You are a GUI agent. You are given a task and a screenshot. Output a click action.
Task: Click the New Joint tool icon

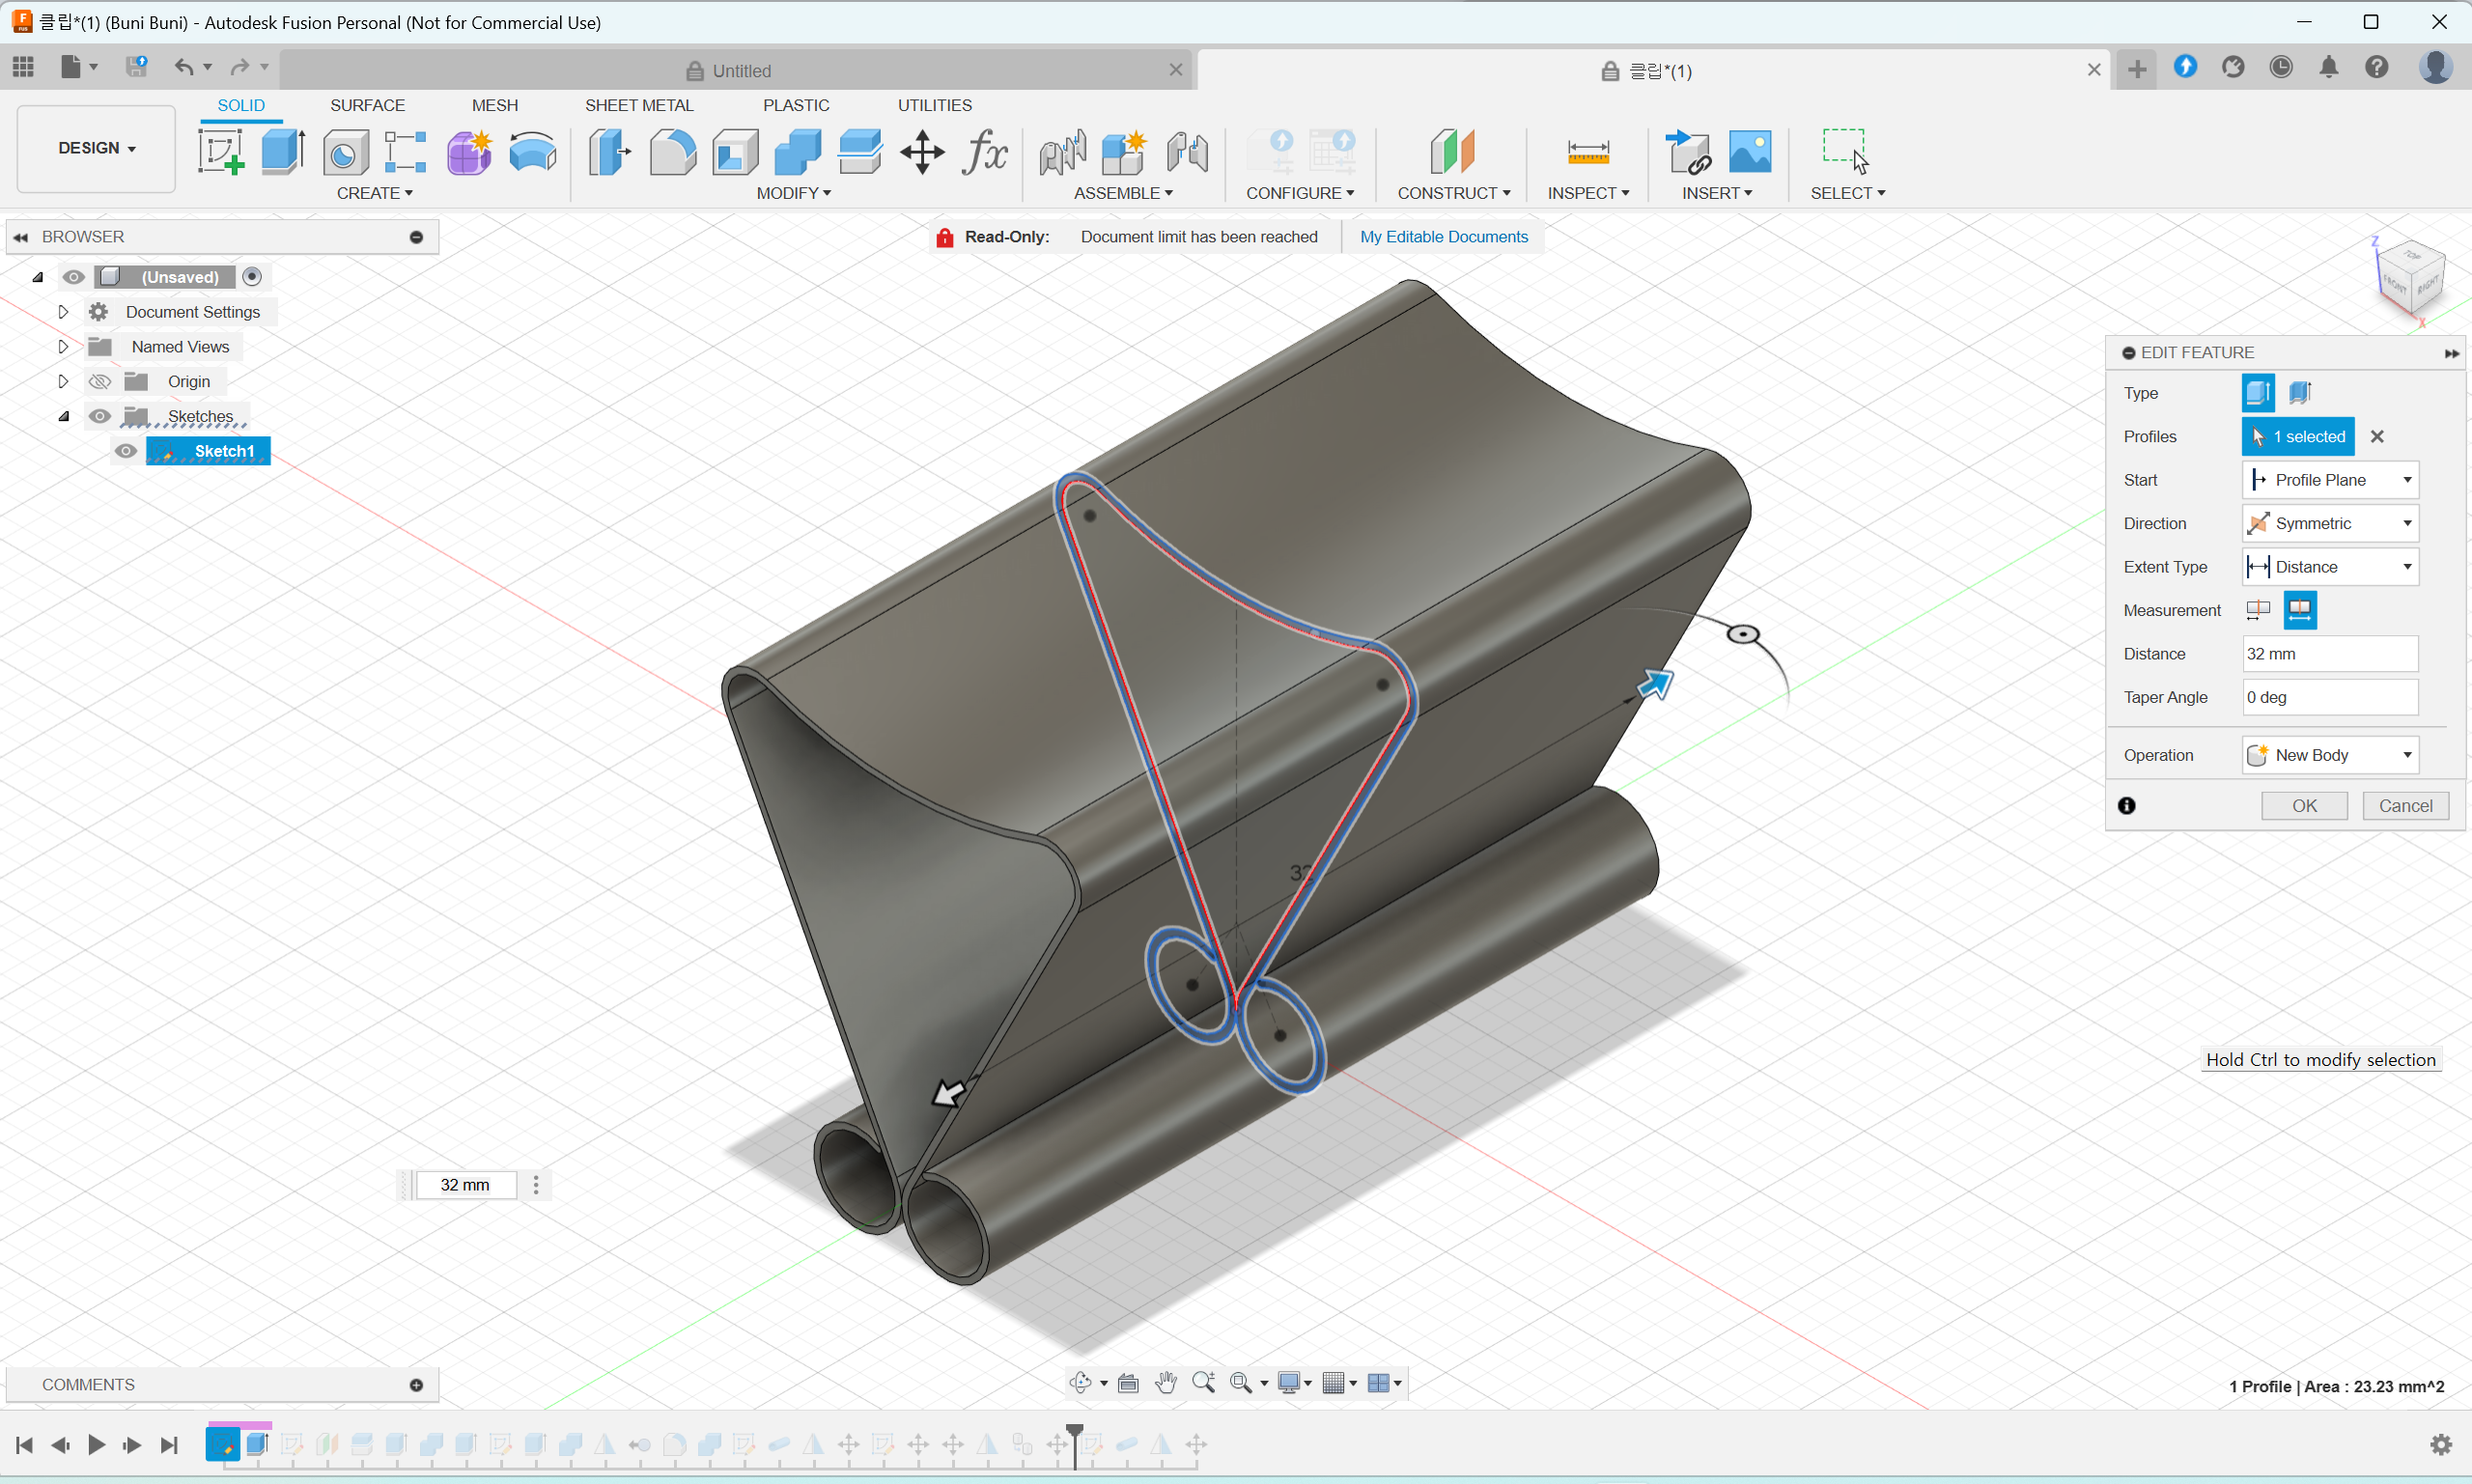(1062, 152)
